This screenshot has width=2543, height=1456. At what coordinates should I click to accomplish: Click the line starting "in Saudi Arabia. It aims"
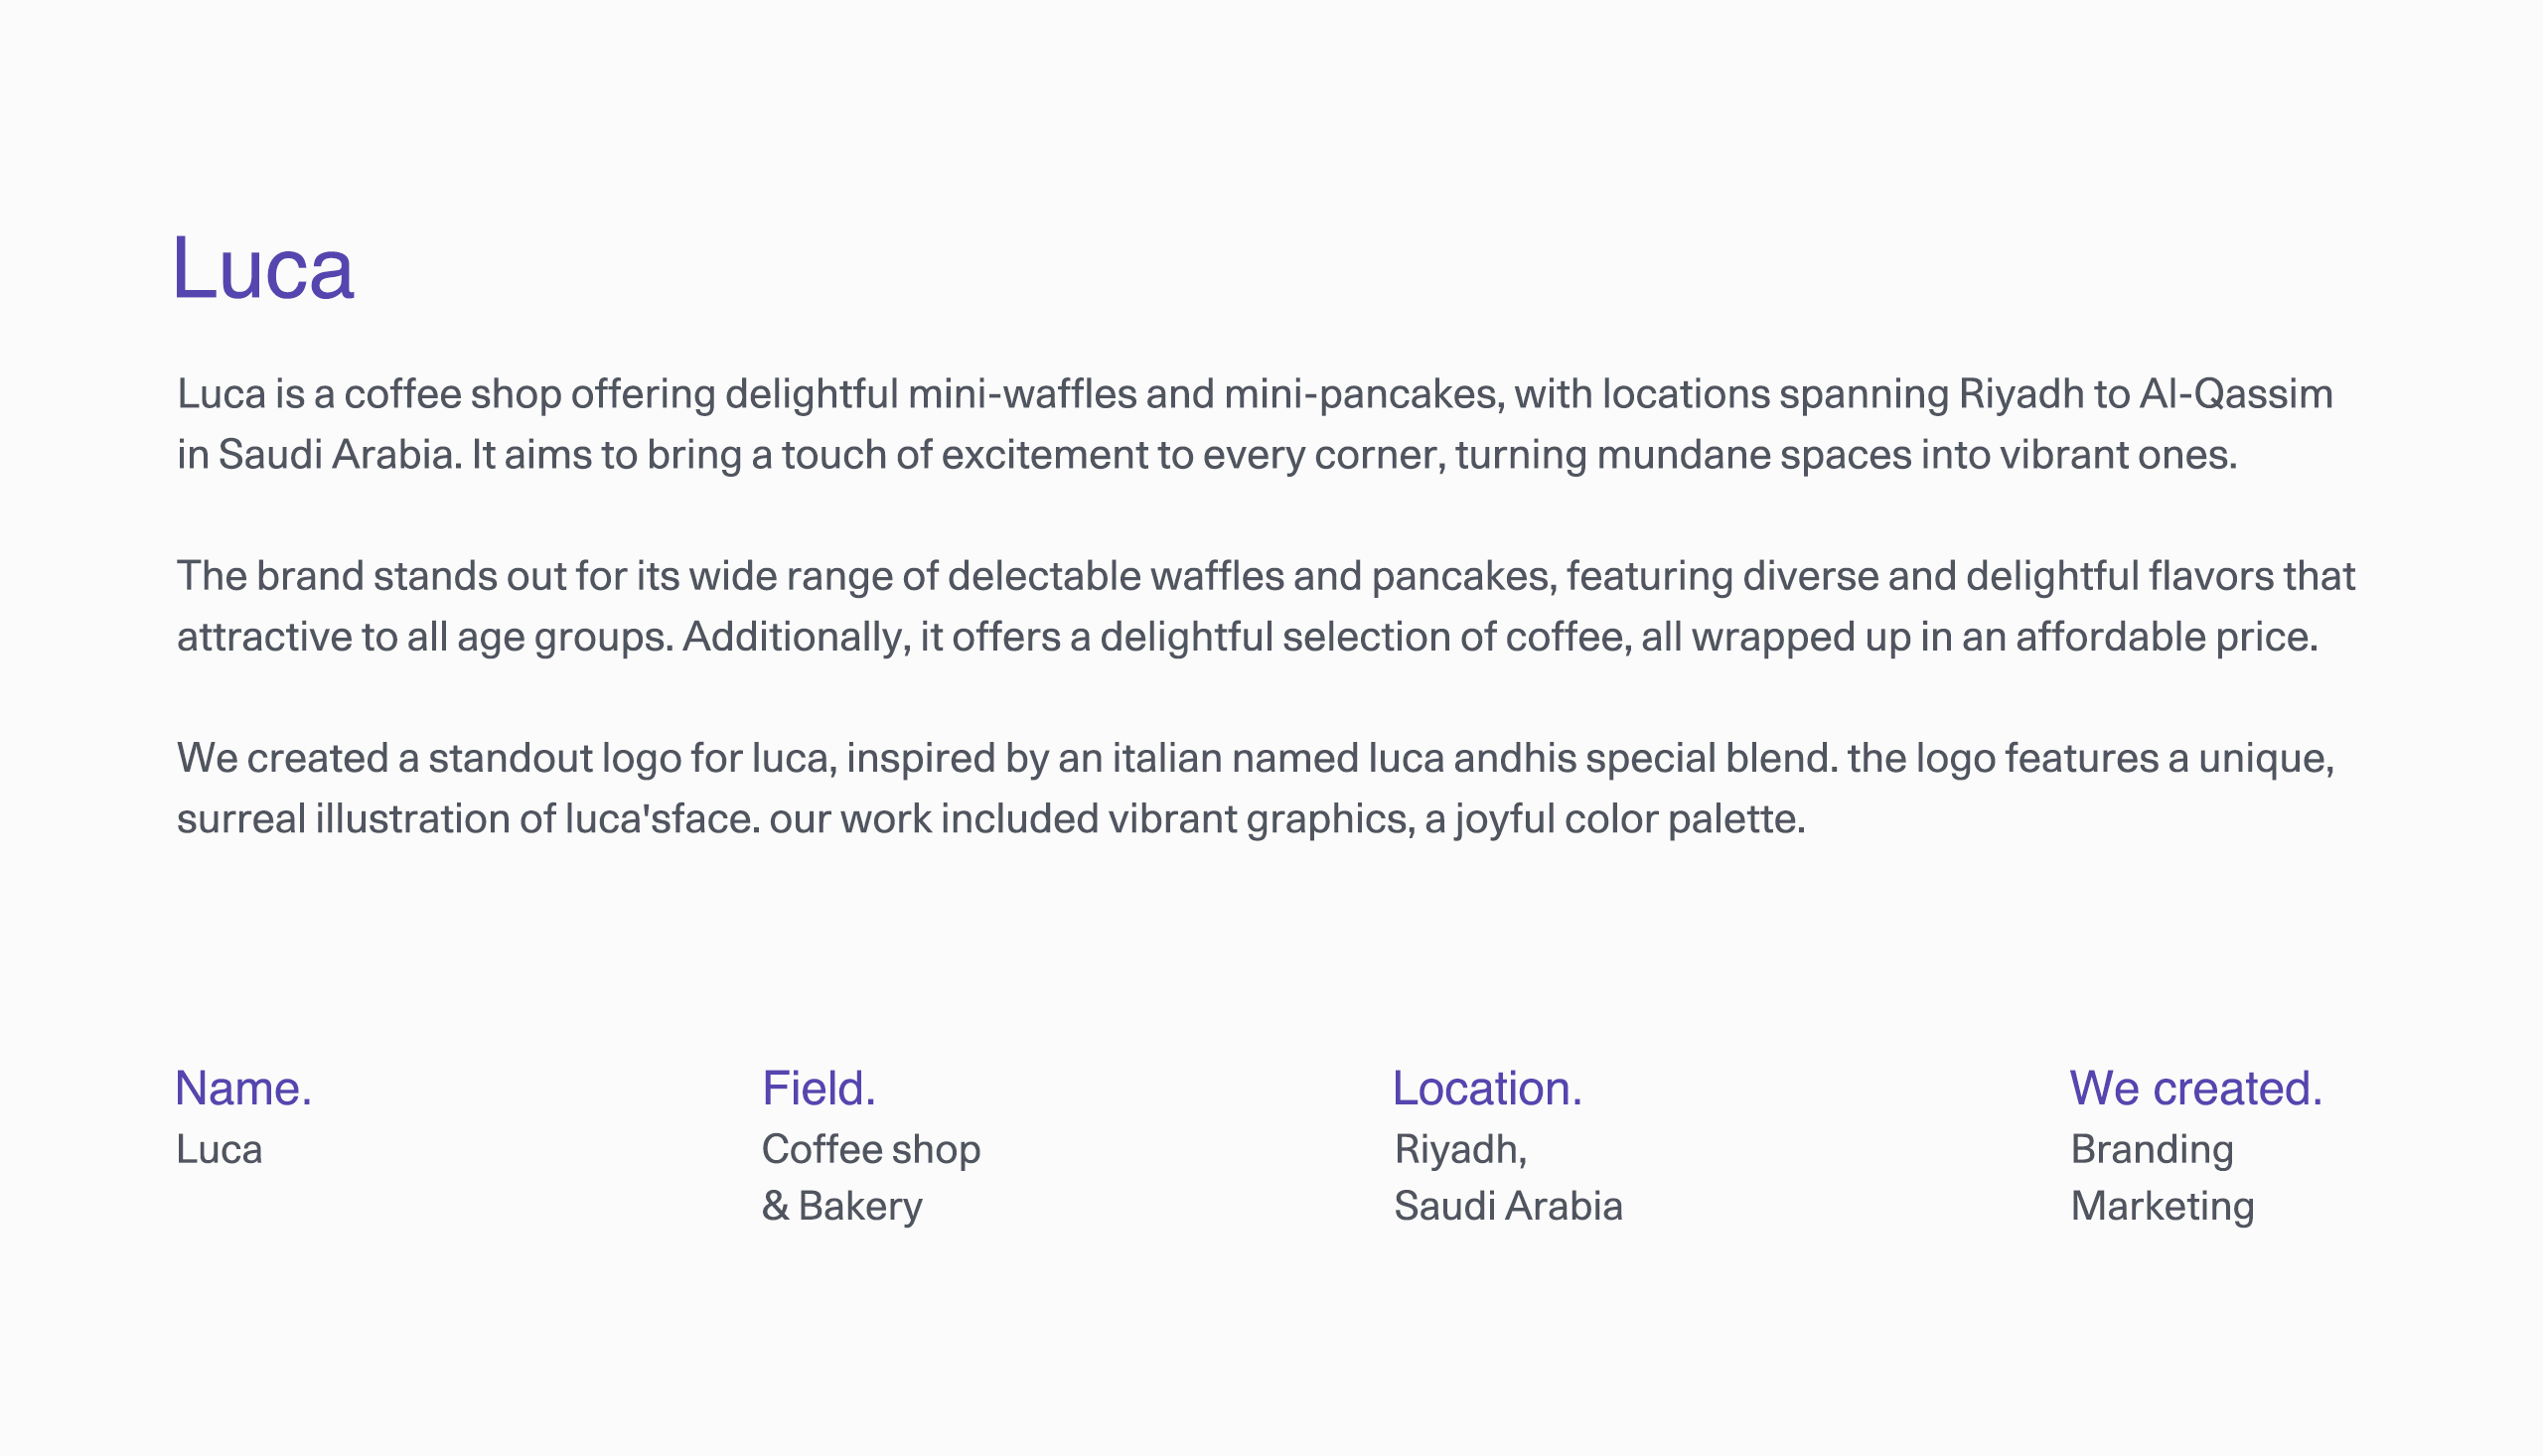1206,455
